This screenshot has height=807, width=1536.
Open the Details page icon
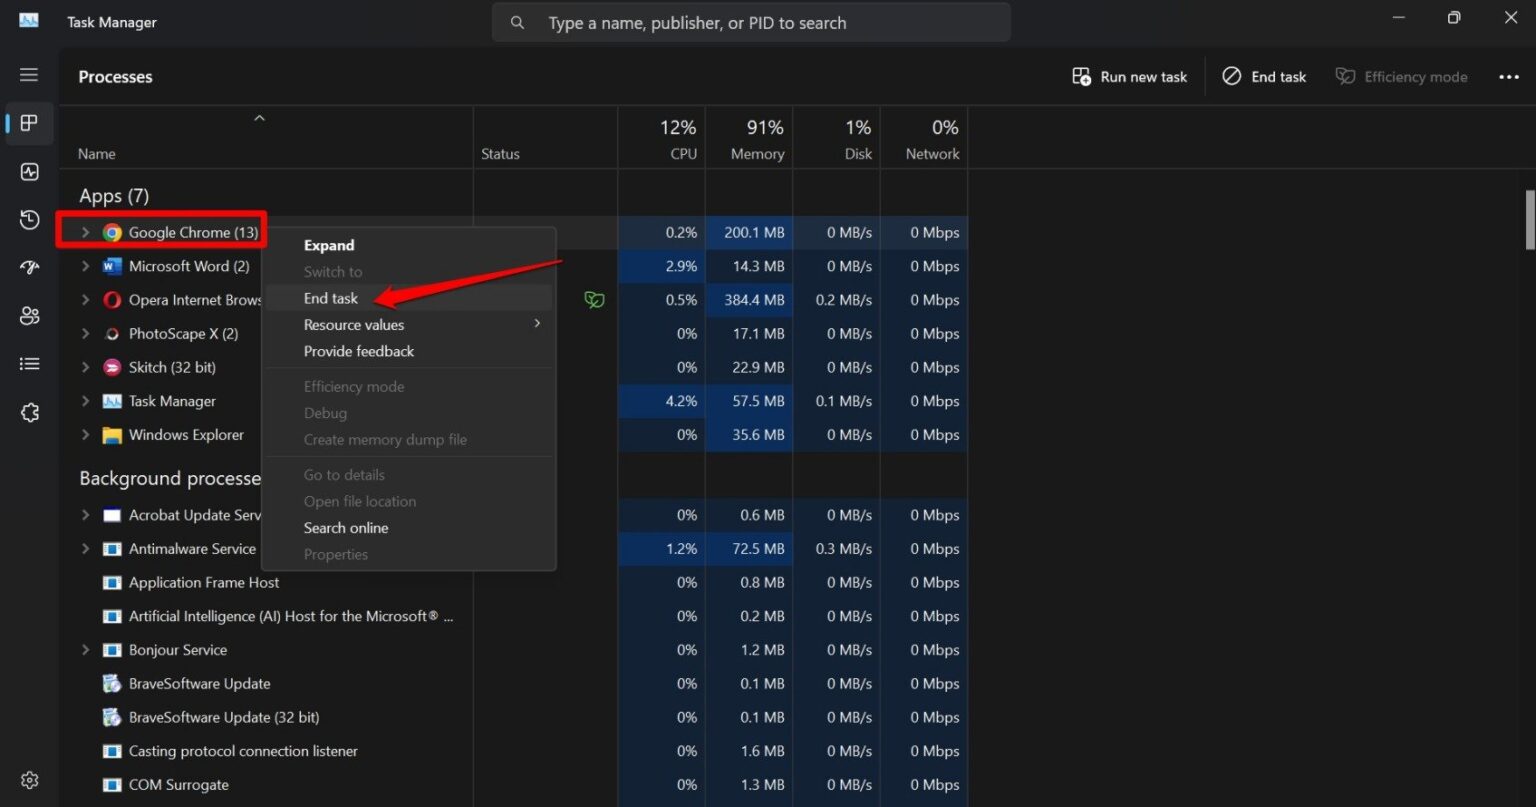pyautogui.click(x=29, y=364)
